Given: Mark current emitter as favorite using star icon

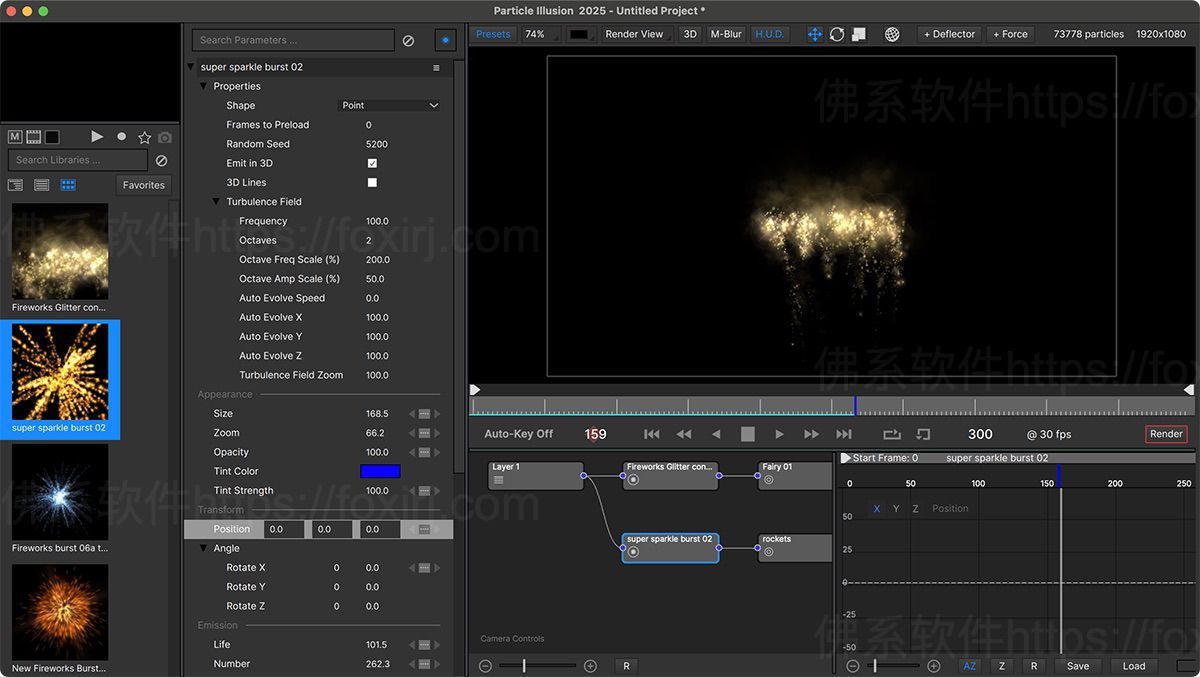Looking at the screenshot, I should coord(144,137).
